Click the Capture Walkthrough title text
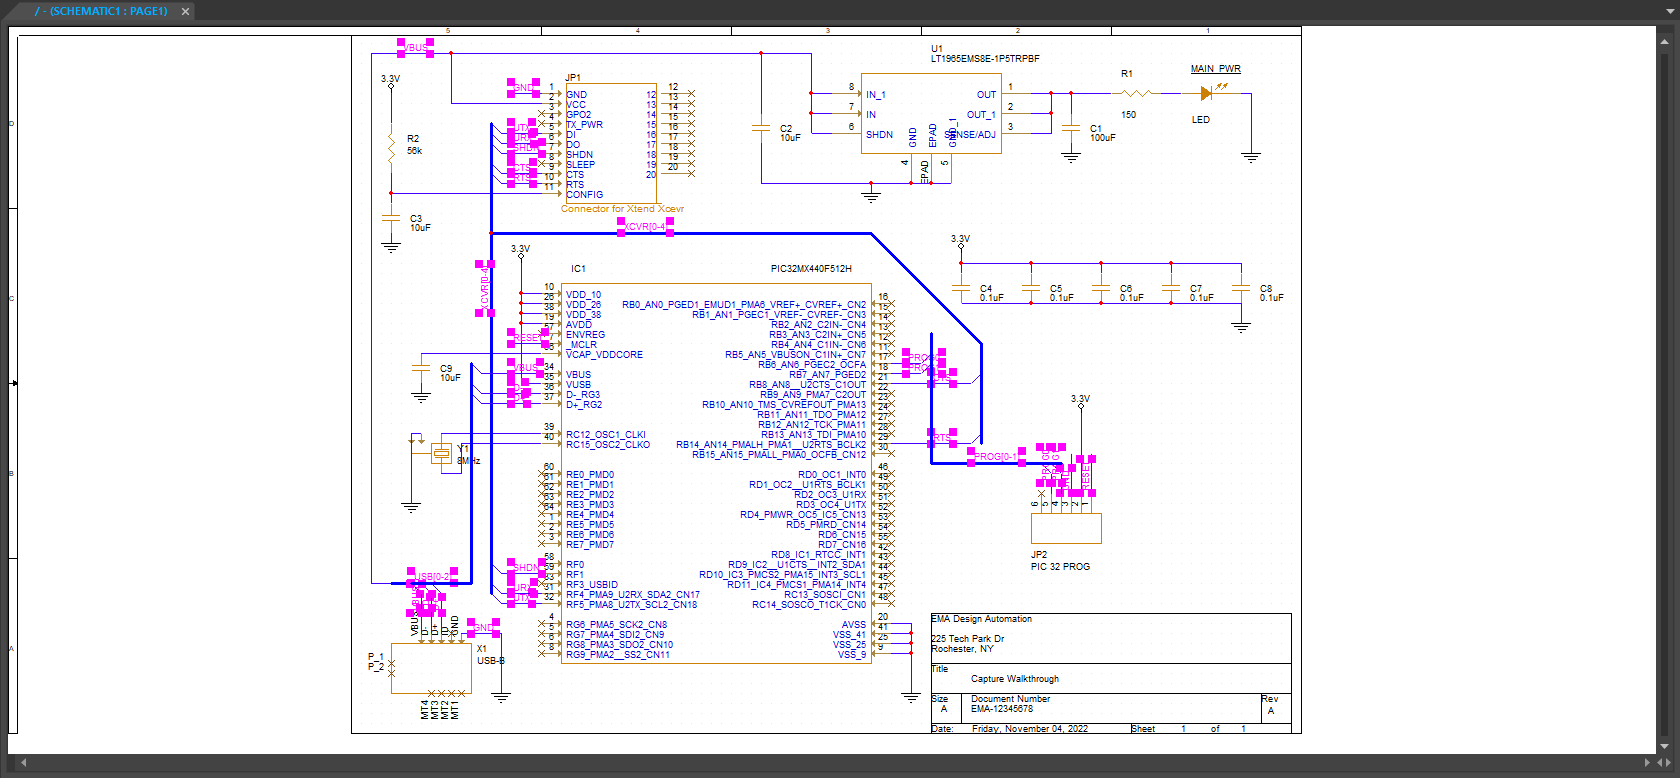The height and width of the screenshot is (778, 1680). pos(1014,679)
